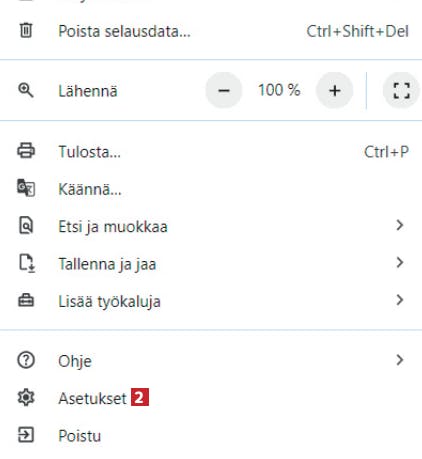Zoom in with the plus button
The image size is (422, 459).
point(334,90)
